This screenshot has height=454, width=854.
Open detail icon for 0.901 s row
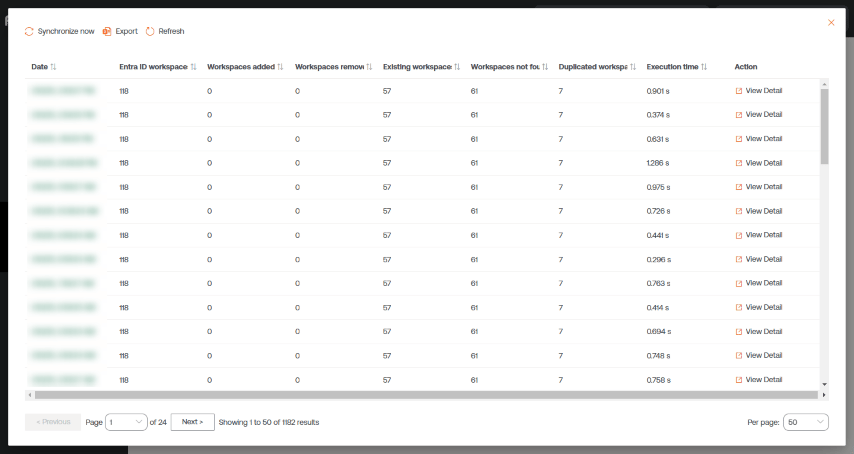739,91
